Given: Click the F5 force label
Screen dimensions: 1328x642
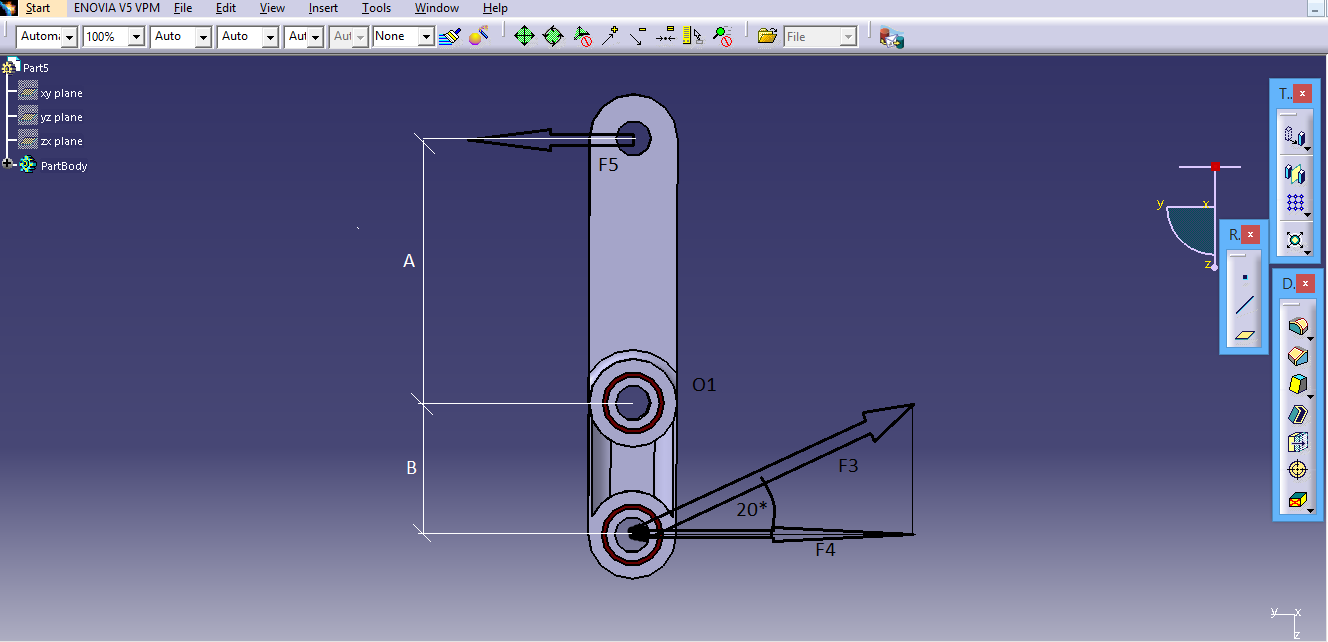Looking at the screenshot, I should 608,165.
